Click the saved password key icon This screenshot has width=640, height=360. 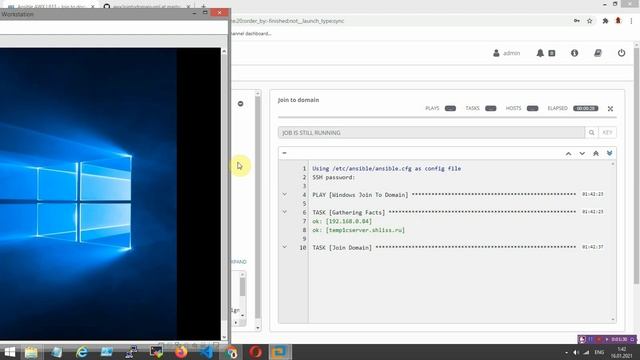[x=577, y=21]
